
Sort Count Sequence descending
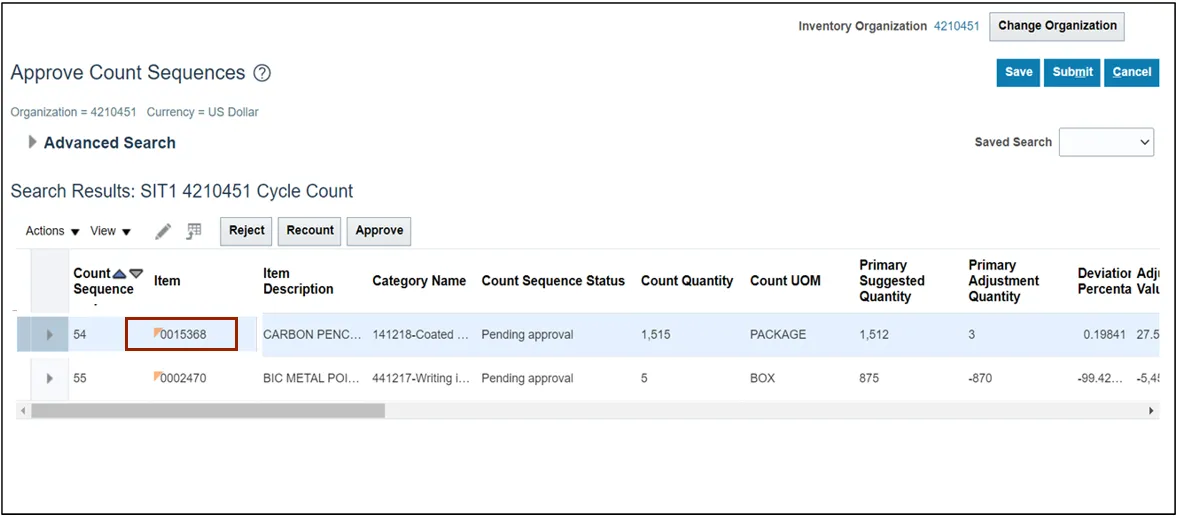point(136,273)
